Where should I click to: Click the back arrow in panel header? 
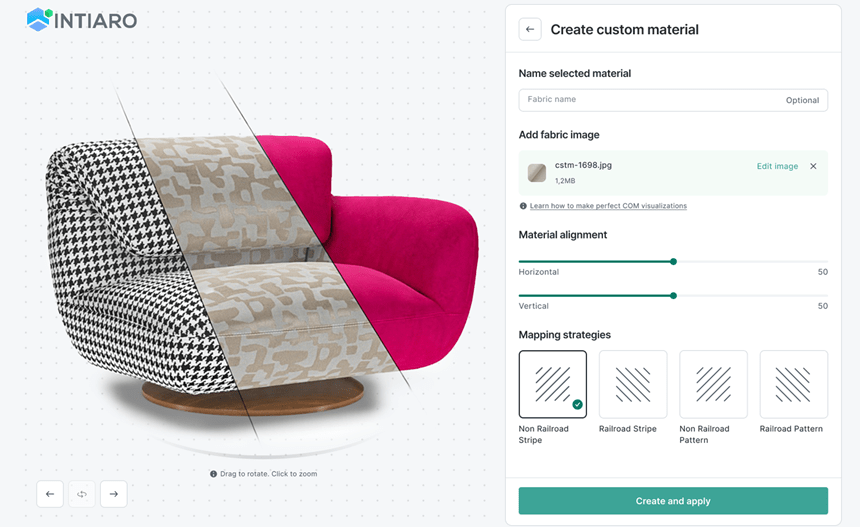[x=530, y=30]
